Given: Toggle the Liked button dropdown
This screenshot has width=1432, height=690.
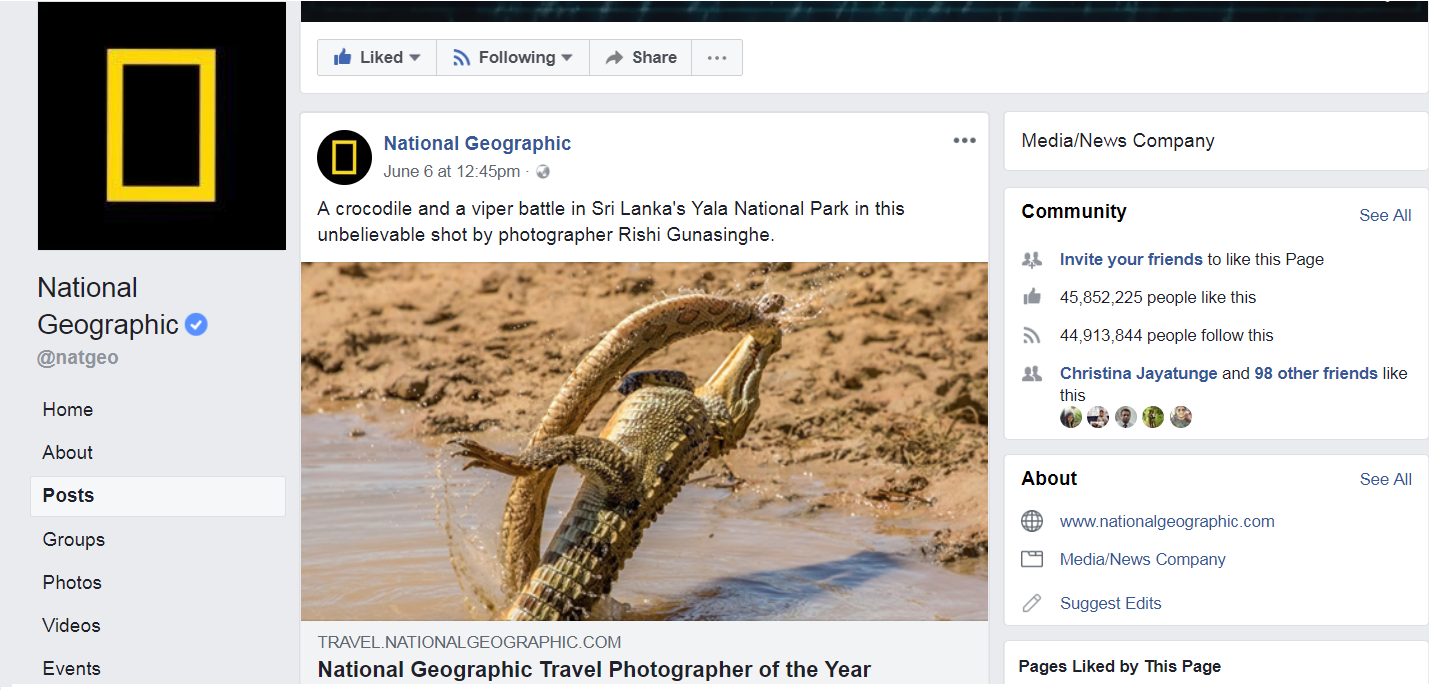Looking at the screenshot, I should click(377, 58).
